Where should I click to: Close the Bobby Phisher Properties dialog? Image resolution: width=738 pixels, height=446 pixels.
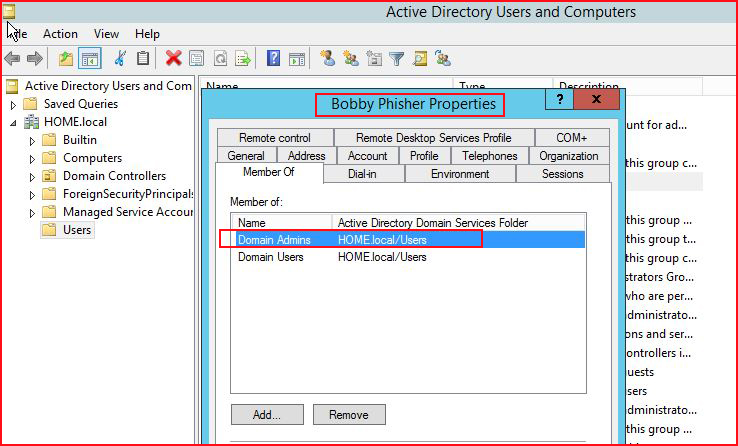[x=596, y=99]
